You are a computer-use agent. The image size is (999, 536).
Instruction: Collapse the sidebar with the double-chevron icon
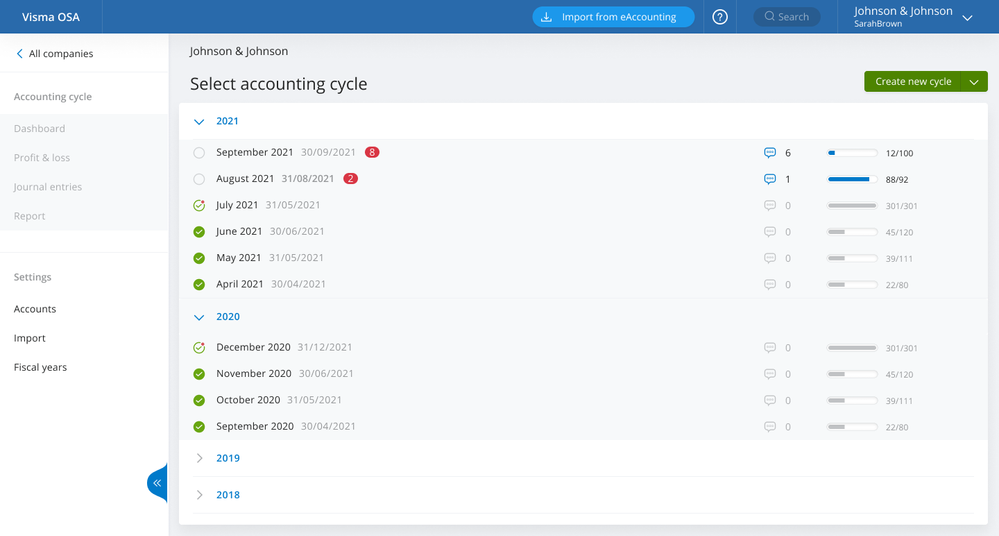tap(158, 483)
